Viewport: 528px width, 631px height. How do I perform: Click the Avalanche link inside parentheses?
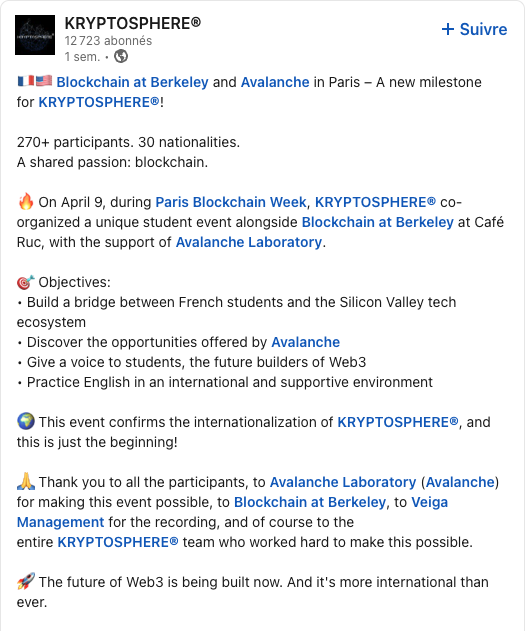(460, 482)
